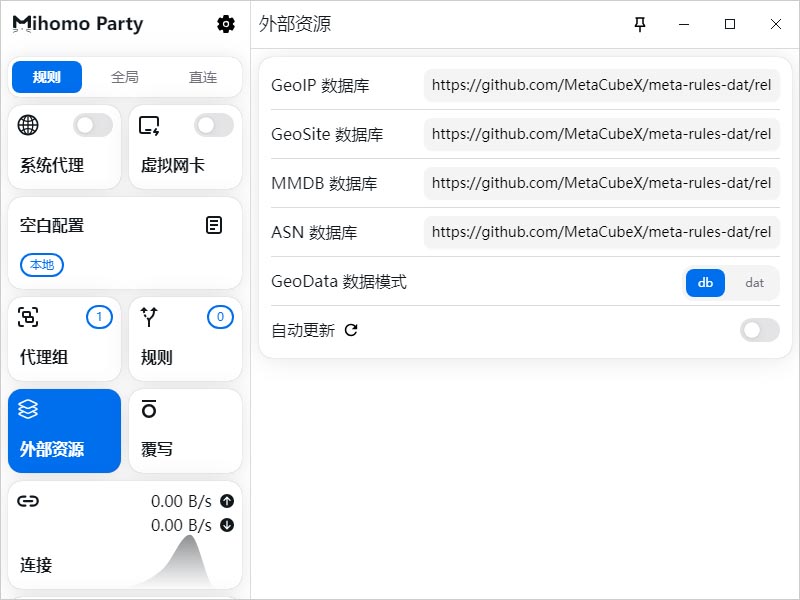This screenshot has width=800, height=600.
Task: Click the 外部资源 card label
Action: tap(52, 449)
